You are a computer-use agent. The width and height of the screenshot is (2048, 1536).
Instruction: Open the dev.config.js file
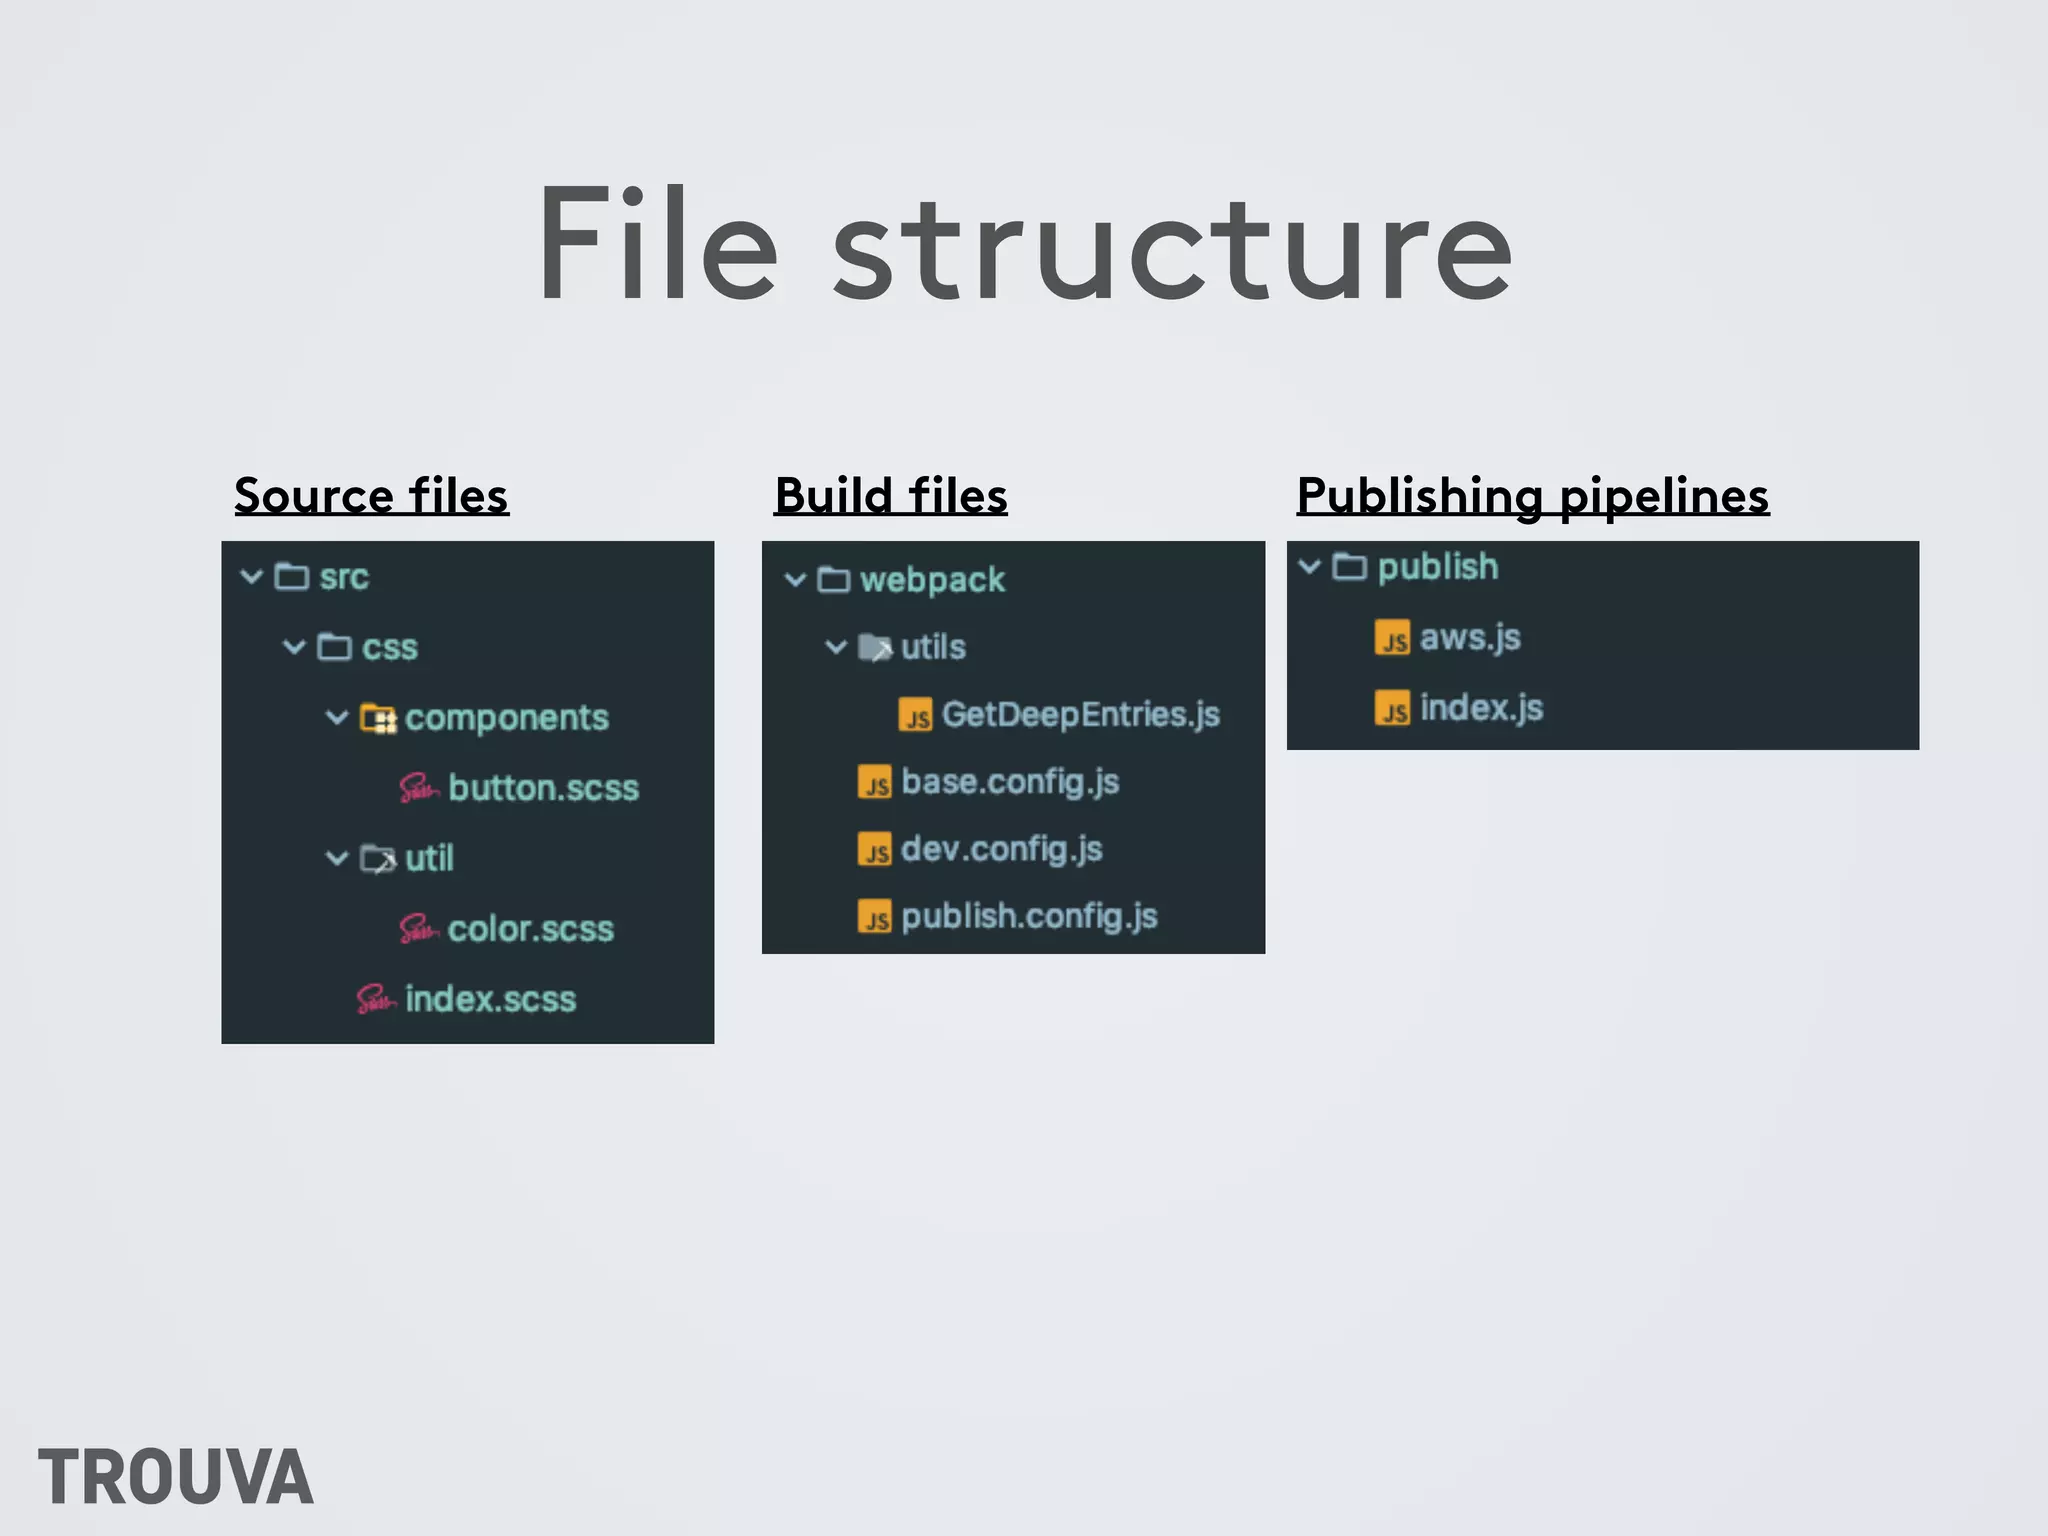pos(1002,849)
